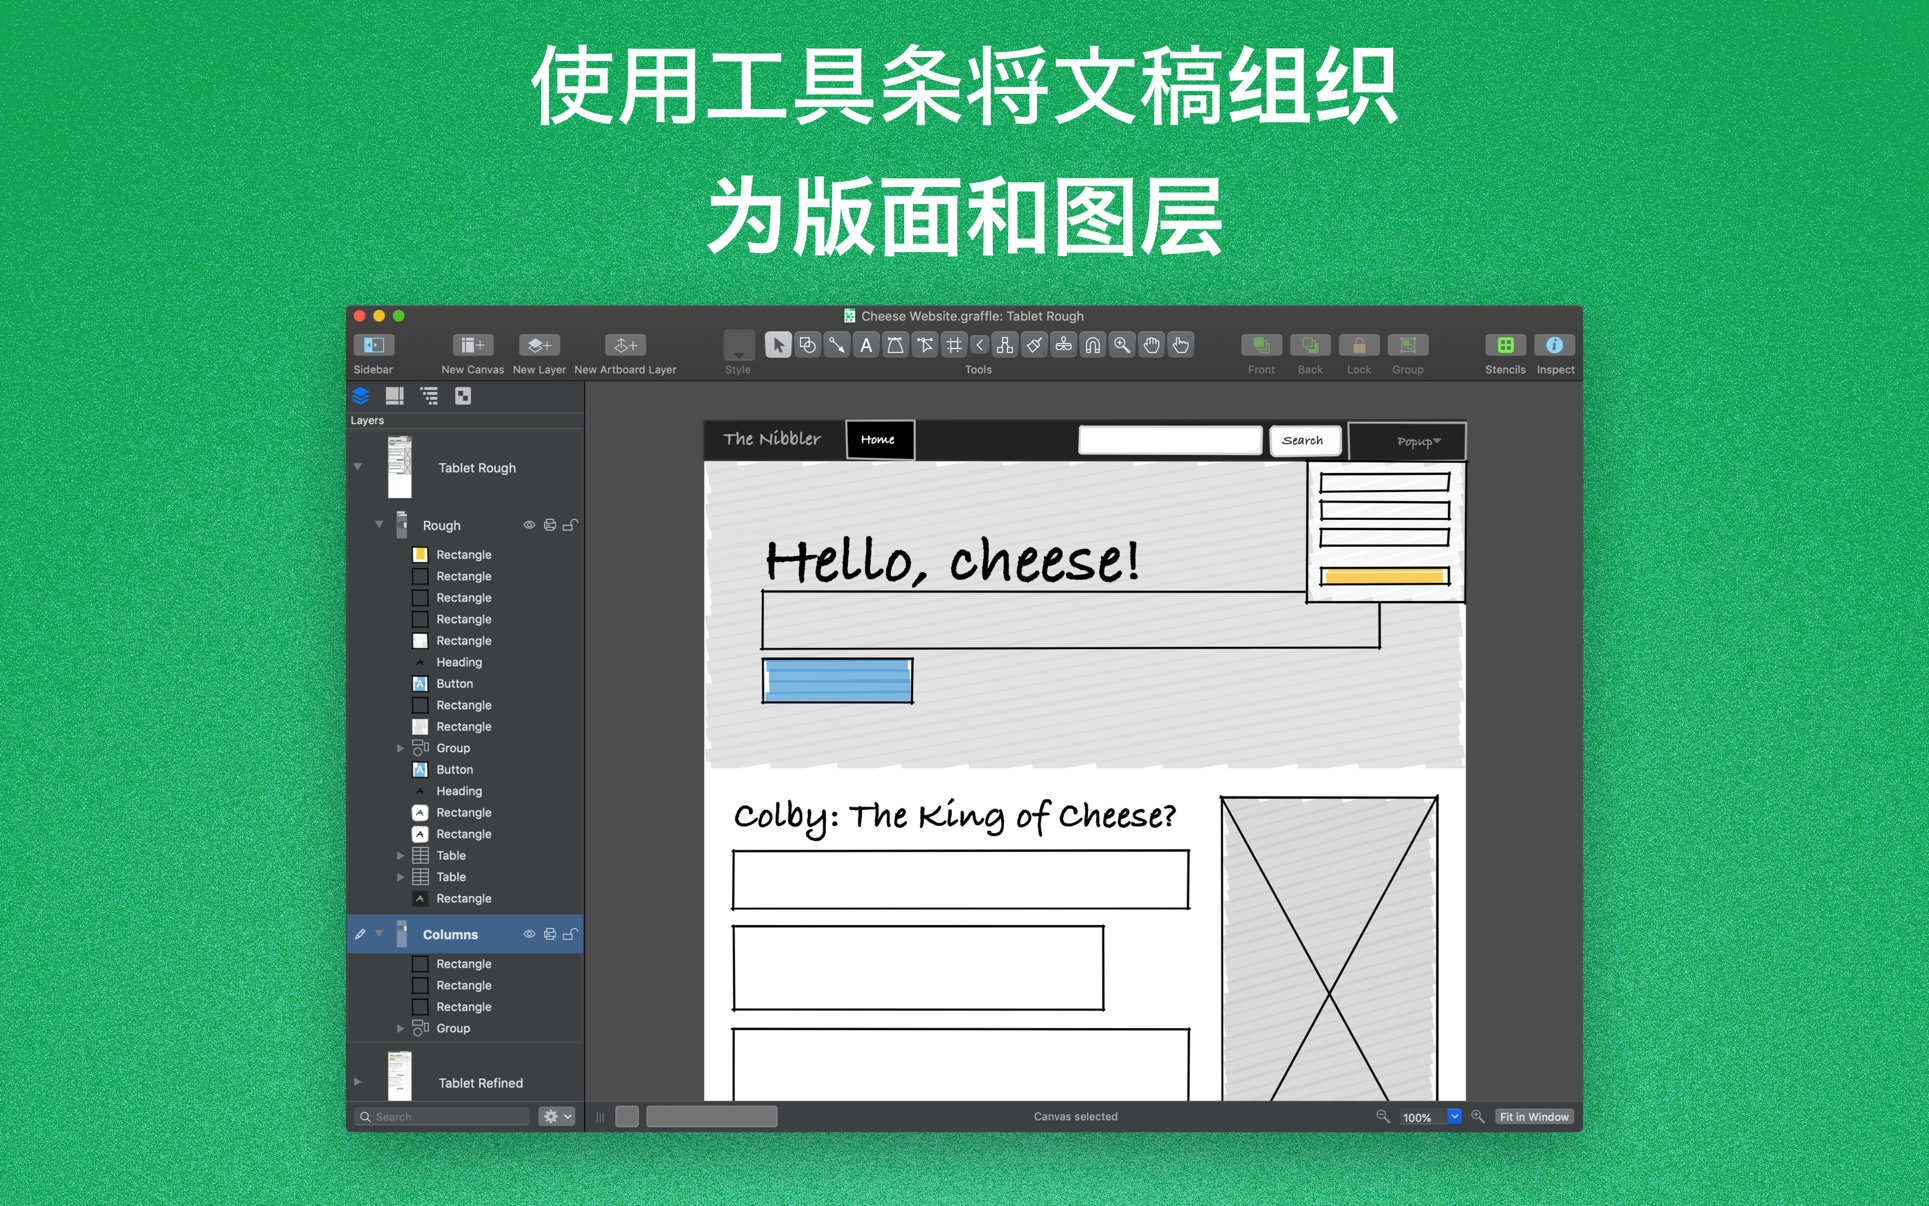
Task: Select first Heading row in Rough layer
Action: tap(464, 662)
